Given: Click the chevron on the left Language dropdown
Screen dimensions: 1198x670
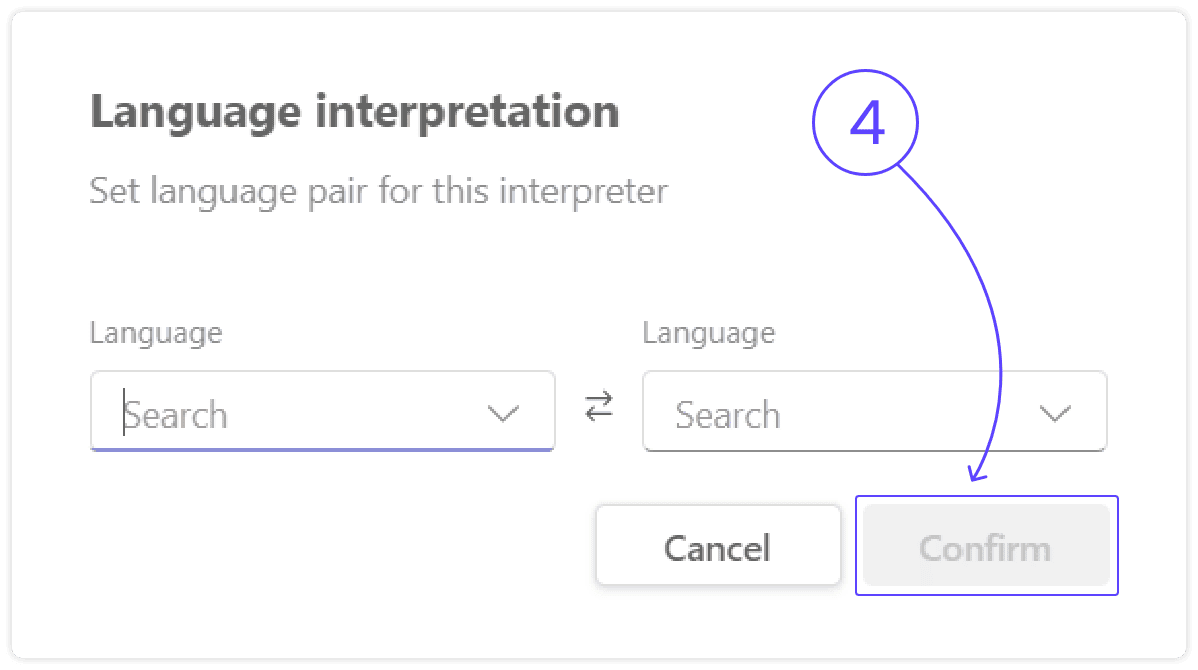Looking at the screenshot, I should [504, 411].
